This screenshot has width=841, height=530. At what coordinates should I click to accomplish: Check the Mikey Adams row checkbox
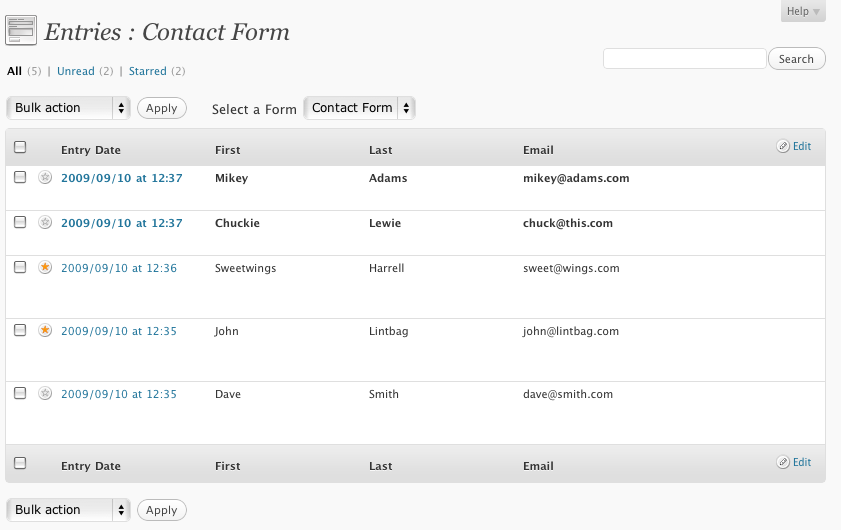point(20,177)
